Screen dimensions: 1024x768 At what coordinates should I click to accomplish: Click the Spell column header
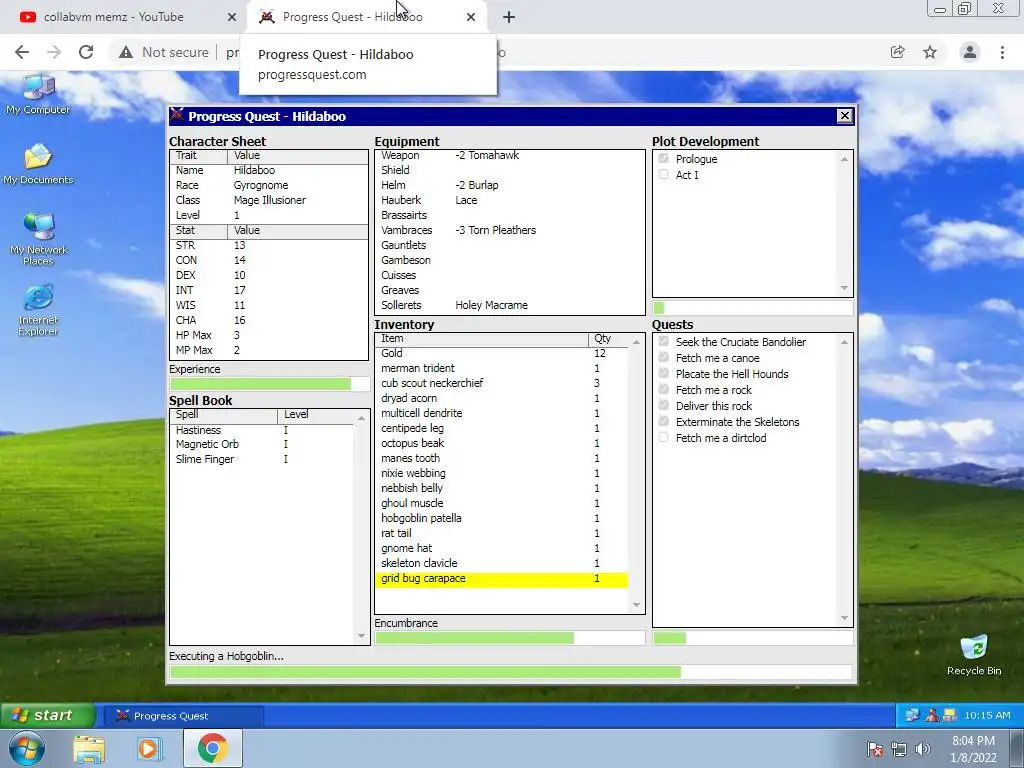(x=224, y=415)
